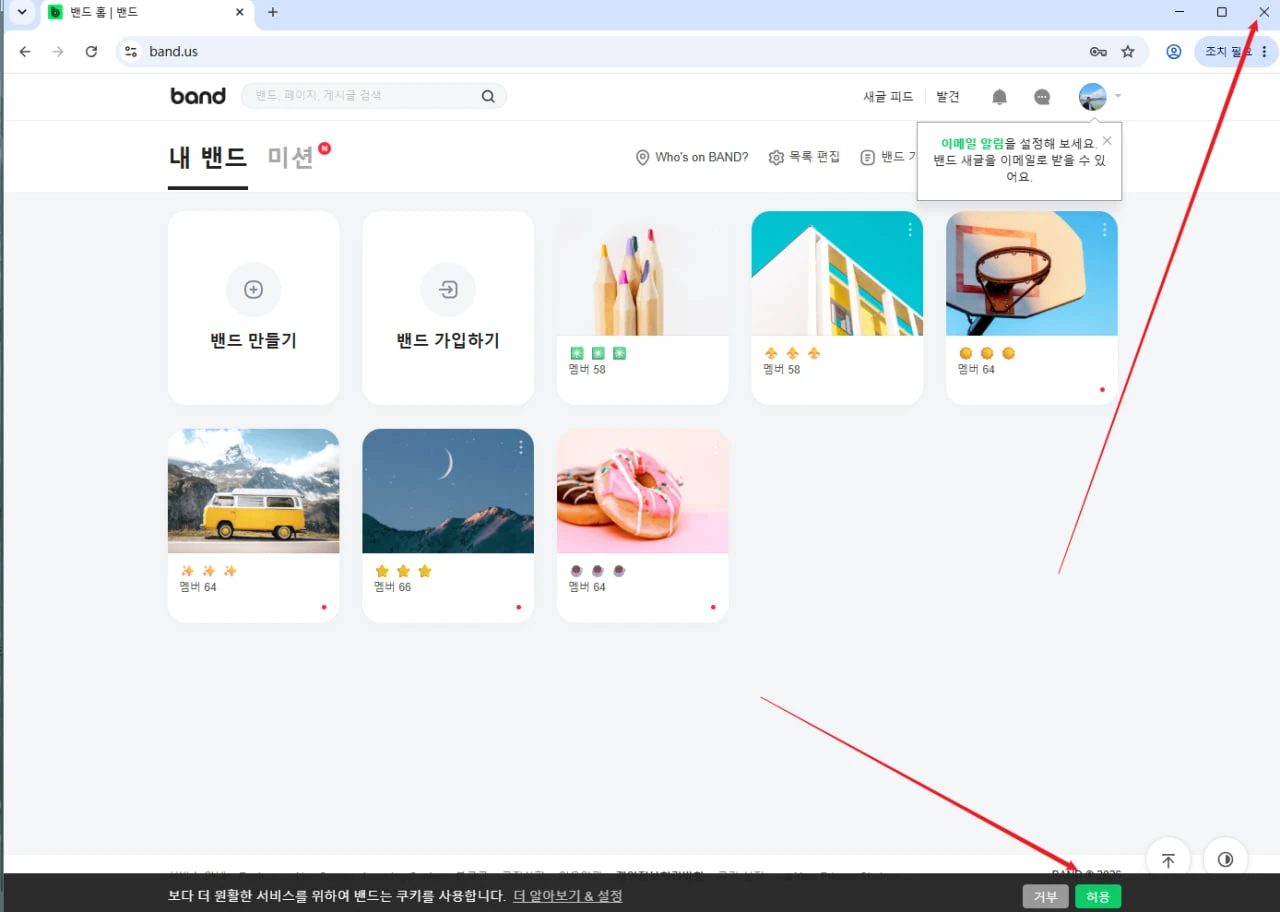Select the 내 밴드 tab

(208, 157)
